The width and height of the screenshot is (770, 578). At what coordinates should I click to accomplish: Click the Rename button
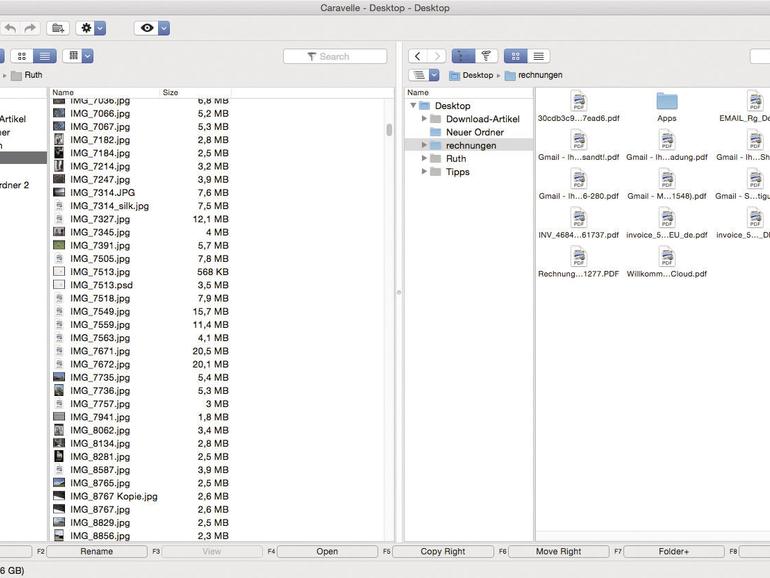[x=96, y=551]
